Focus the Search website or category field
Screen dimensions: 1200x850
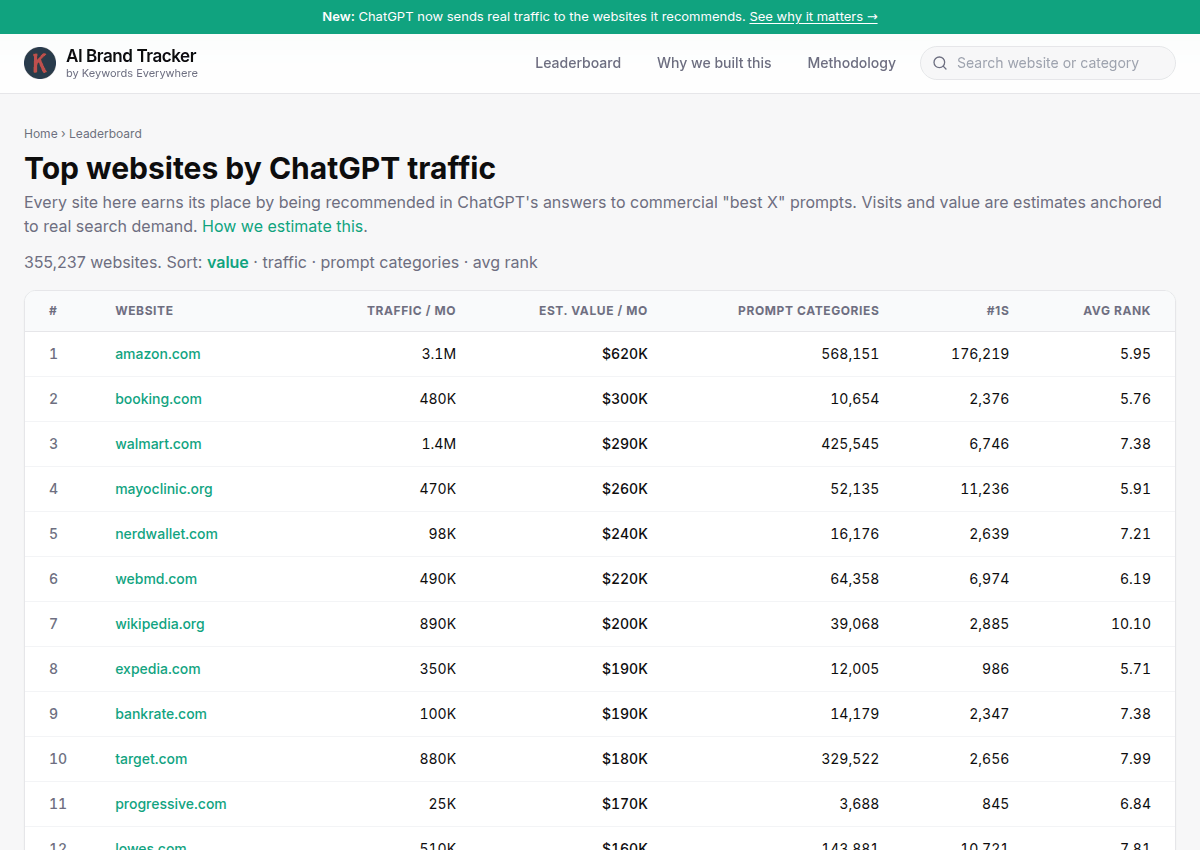click(1048, 63)
